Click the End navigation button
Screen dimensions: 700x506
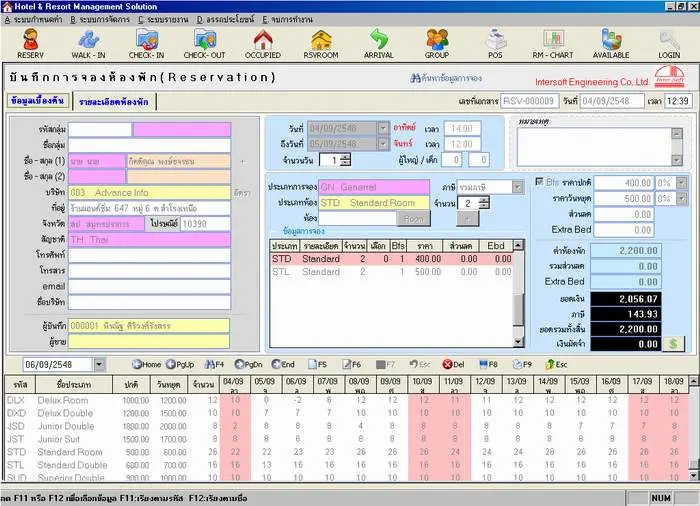[283, 364]
